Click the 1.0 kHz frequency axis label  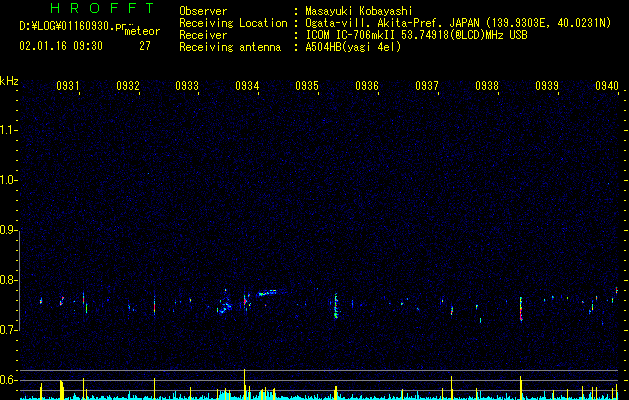9,180
